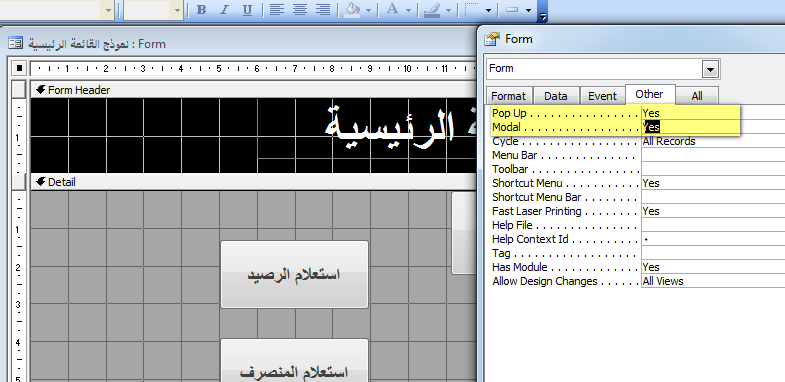Apply the Line/Border Color brush
Screen dimensions: 785x382
coord(432,10)
